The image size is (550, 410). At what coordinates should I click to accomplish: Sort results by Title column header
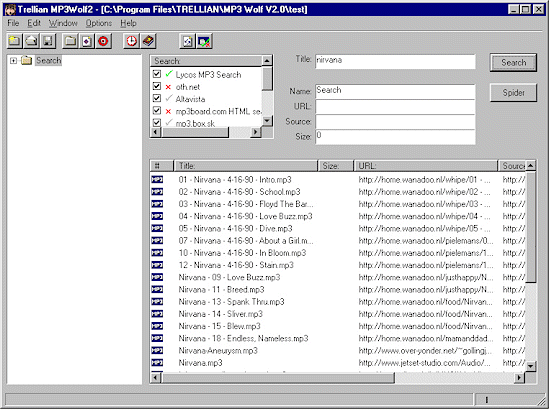coord(246,166)
